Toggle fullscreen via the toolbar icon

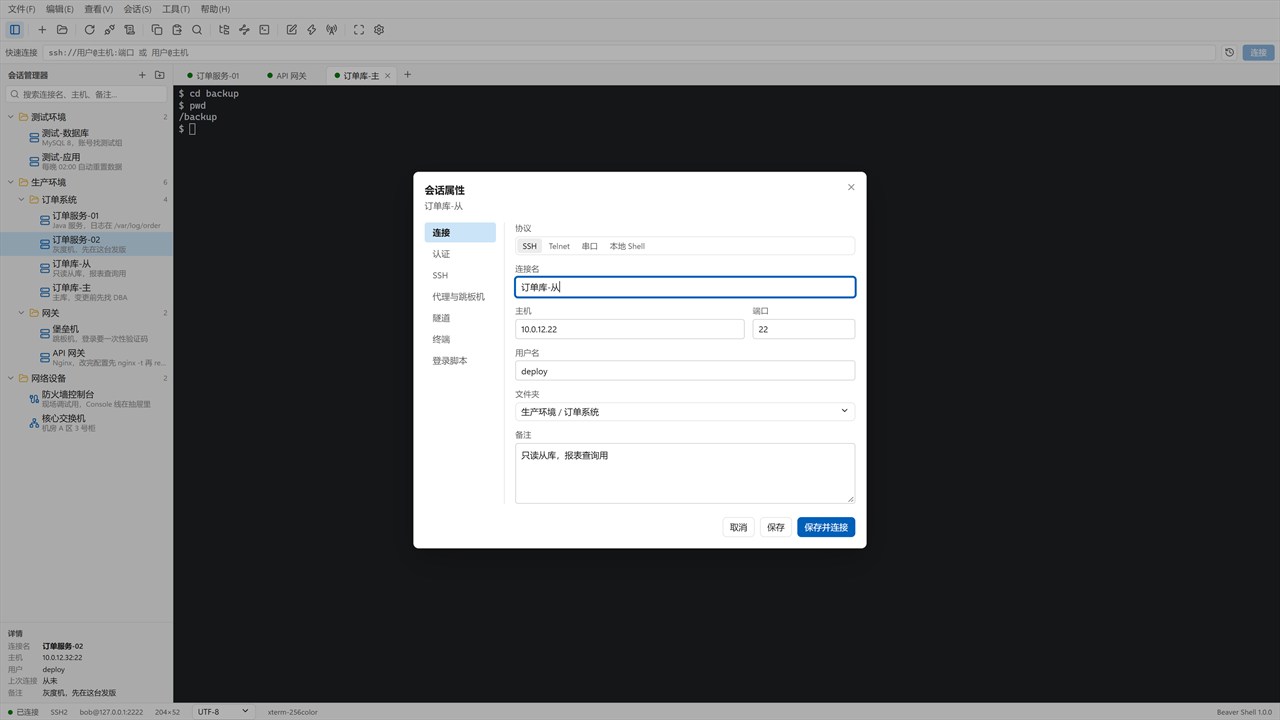tap(359, 30)
